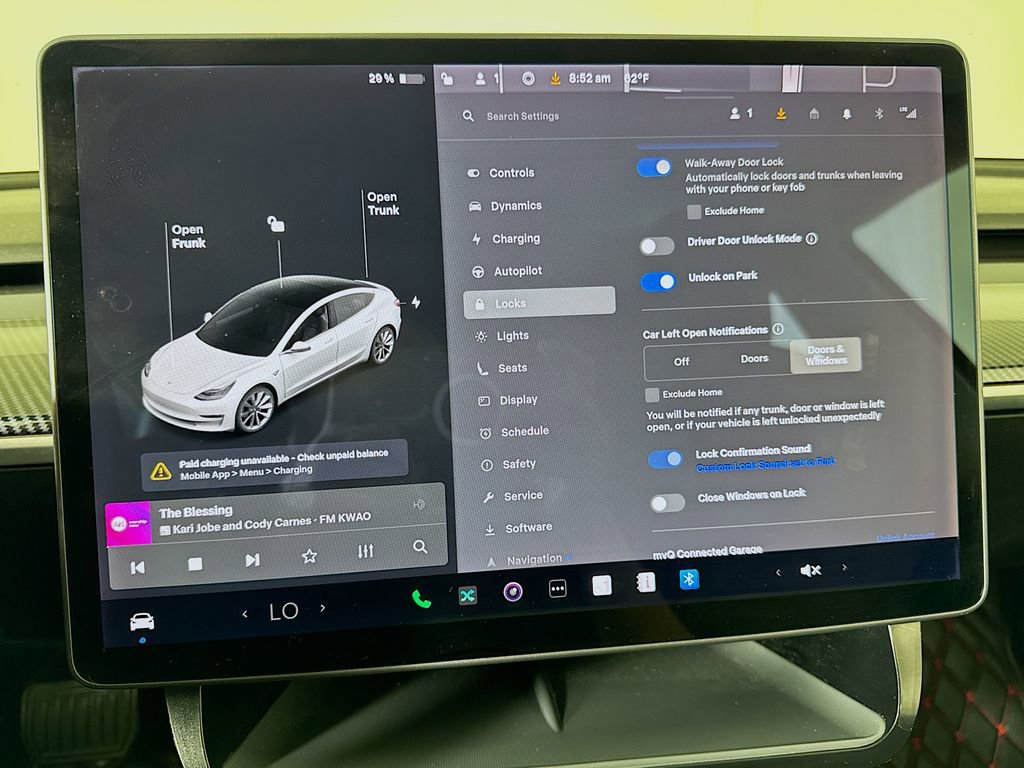Image resolution: width=1024 pixels, height=768 pixels.
Task: Enable Close Windows on Lock switch
Action: (x=667, y=503)
